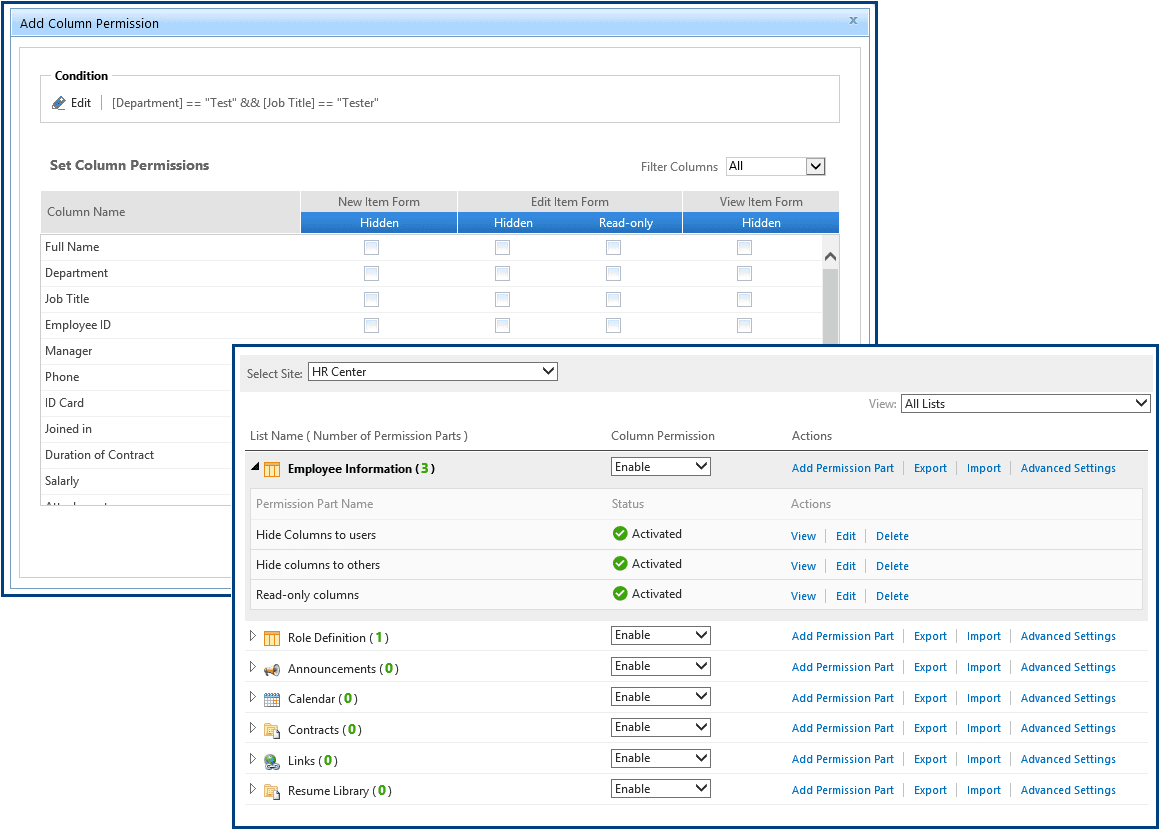Click Edit link in Condition section
The image size is (1162, 831).
point(81,103)
